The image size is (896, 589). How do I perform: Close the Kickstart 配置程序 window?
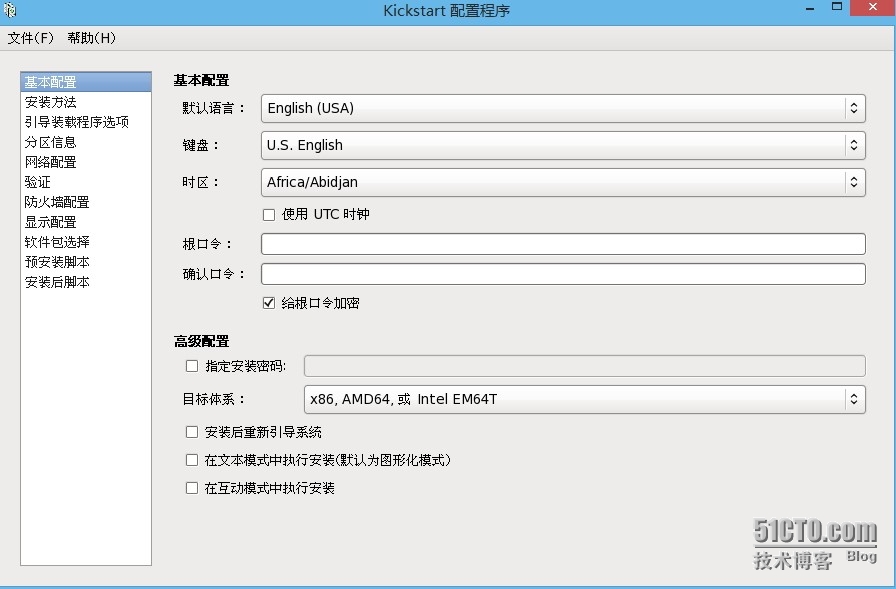tap(873, 7)
